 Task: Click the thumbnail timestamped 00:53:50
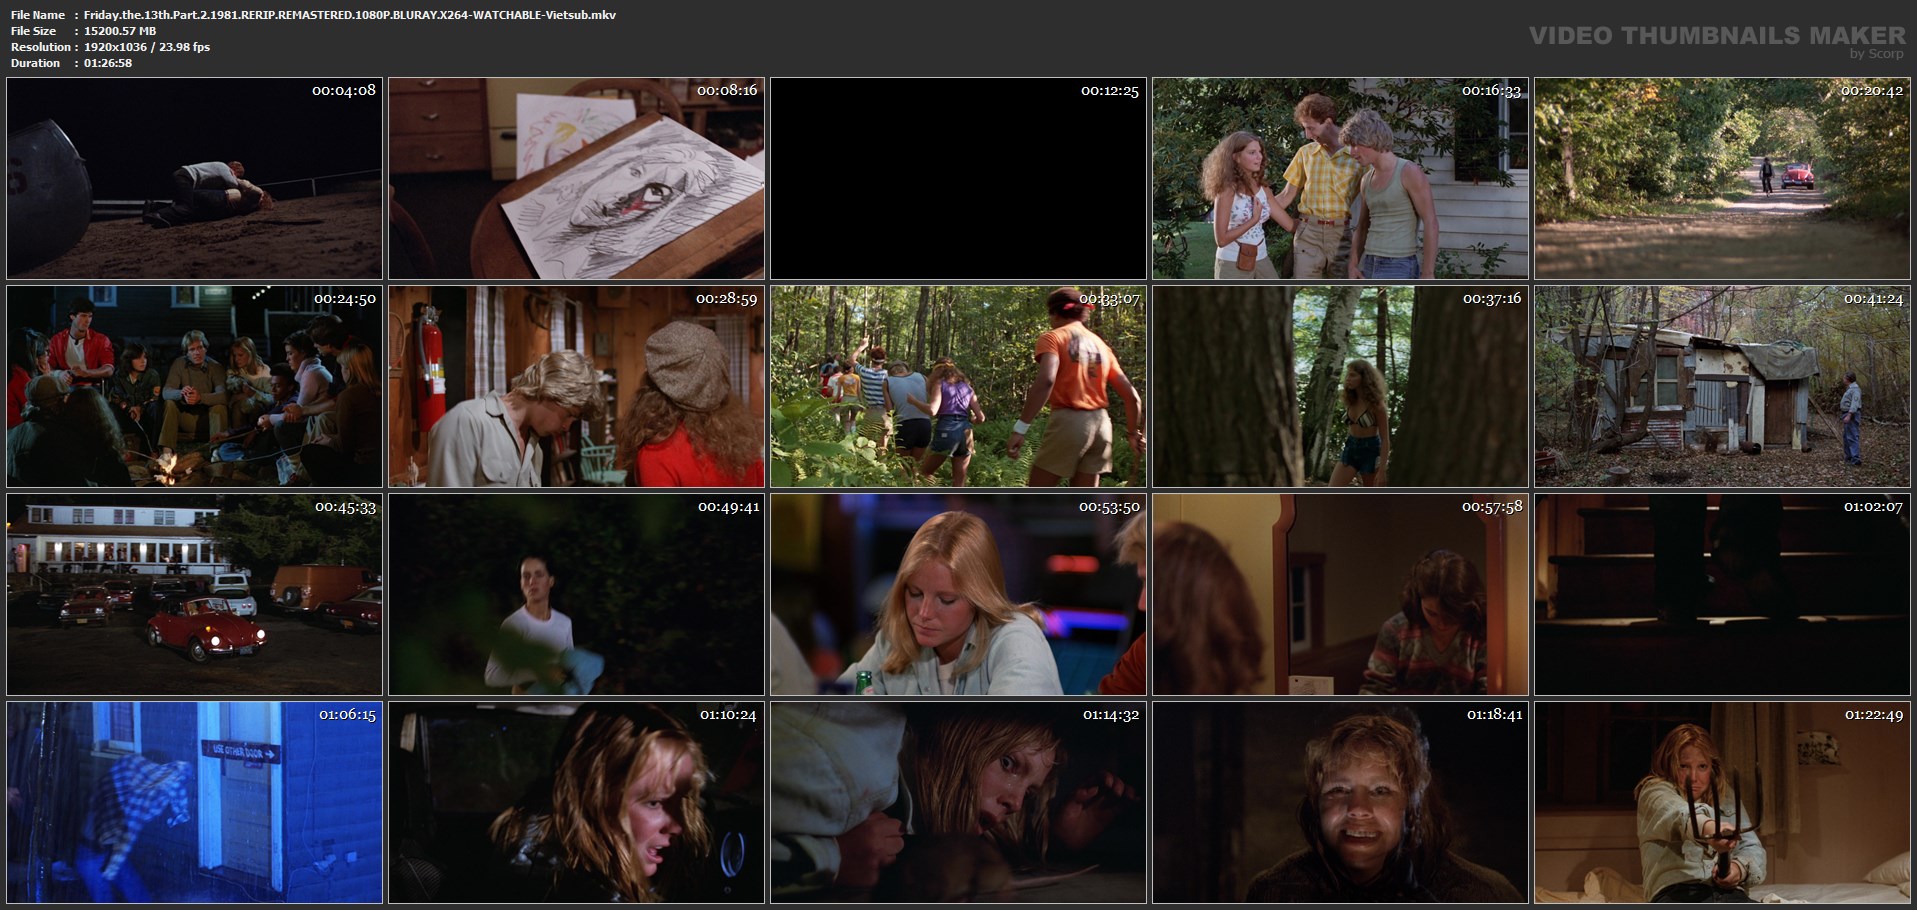(958, 595)
